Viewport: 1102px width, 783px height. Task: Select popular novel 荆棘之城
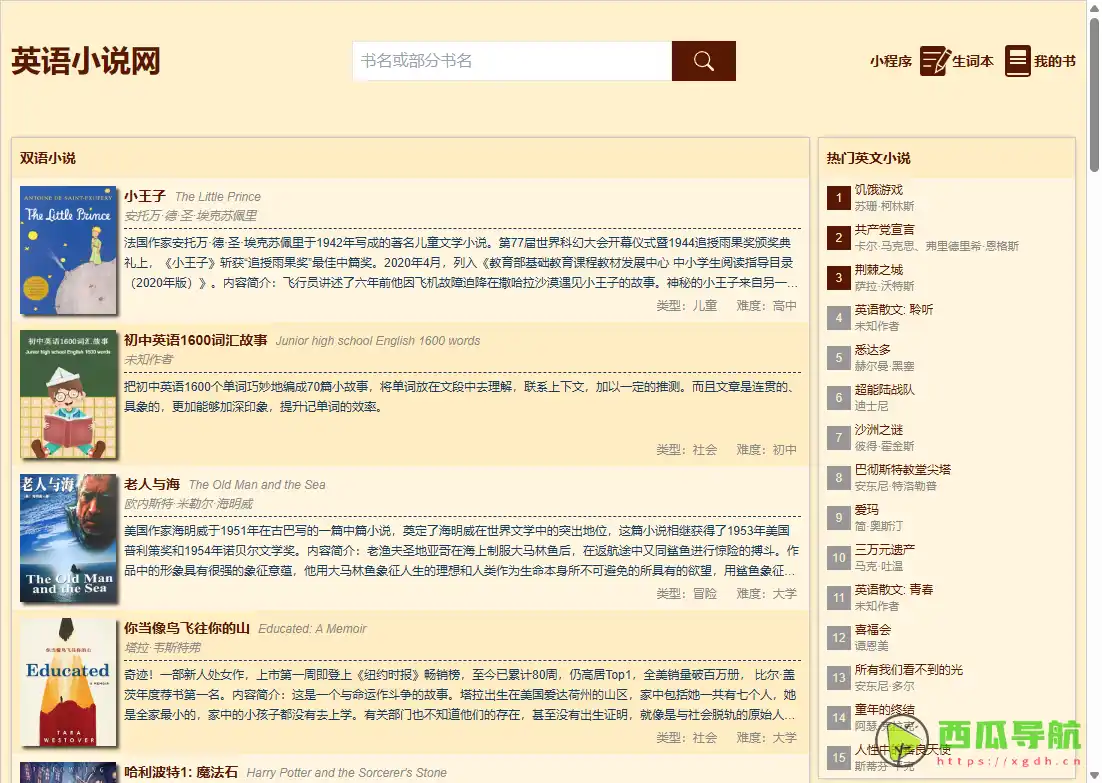pyautogui.click(x=879, y=270)
